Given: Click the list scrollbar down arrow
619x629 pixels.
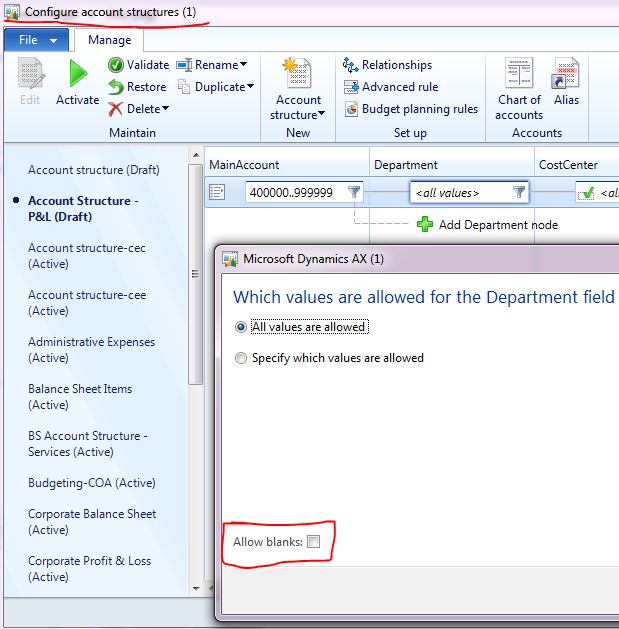Looking at the screenshot, I should coord(196,588).
